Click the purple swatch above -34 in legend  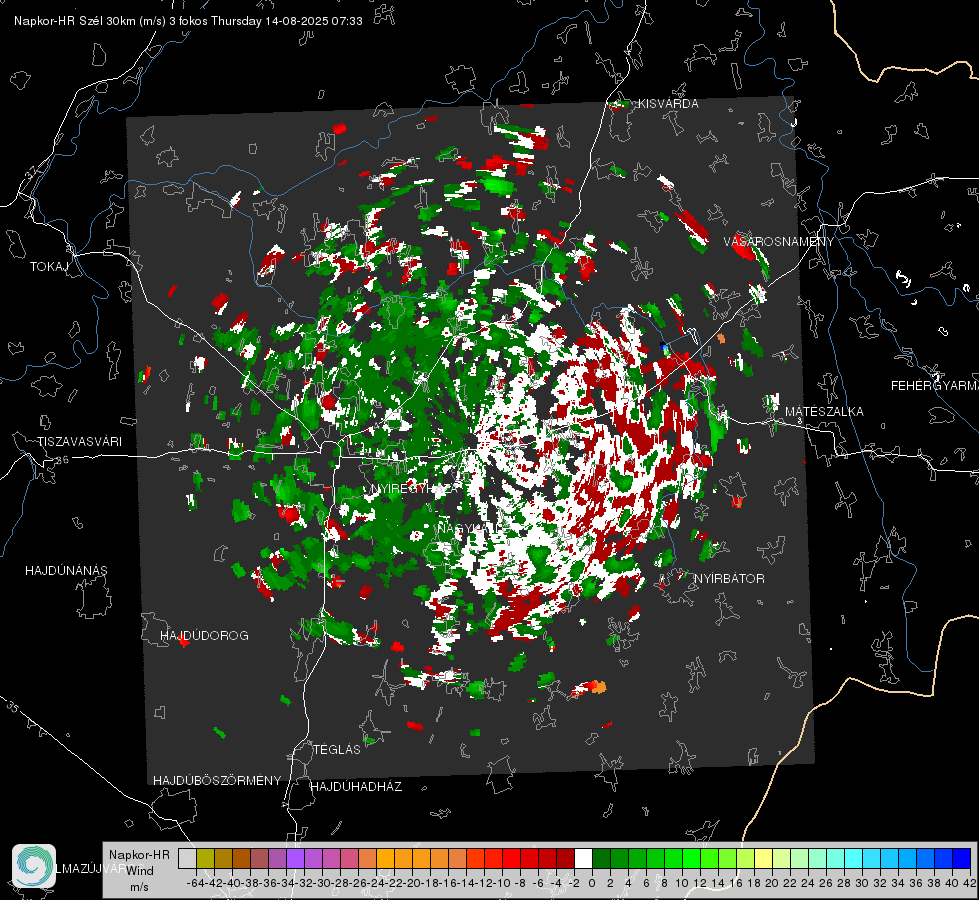(x=295, y=858)
